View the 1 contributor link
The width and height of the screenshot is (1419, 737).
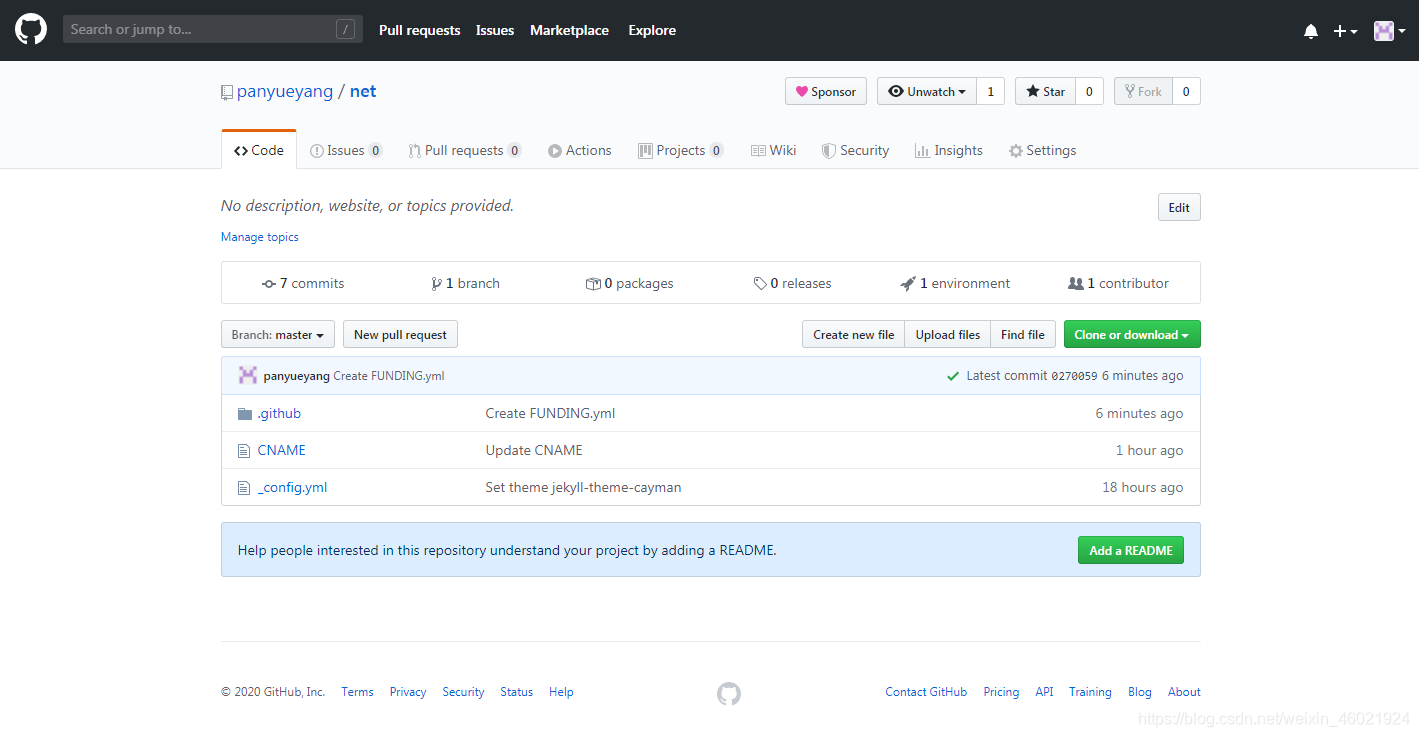tap(1118, 283)
